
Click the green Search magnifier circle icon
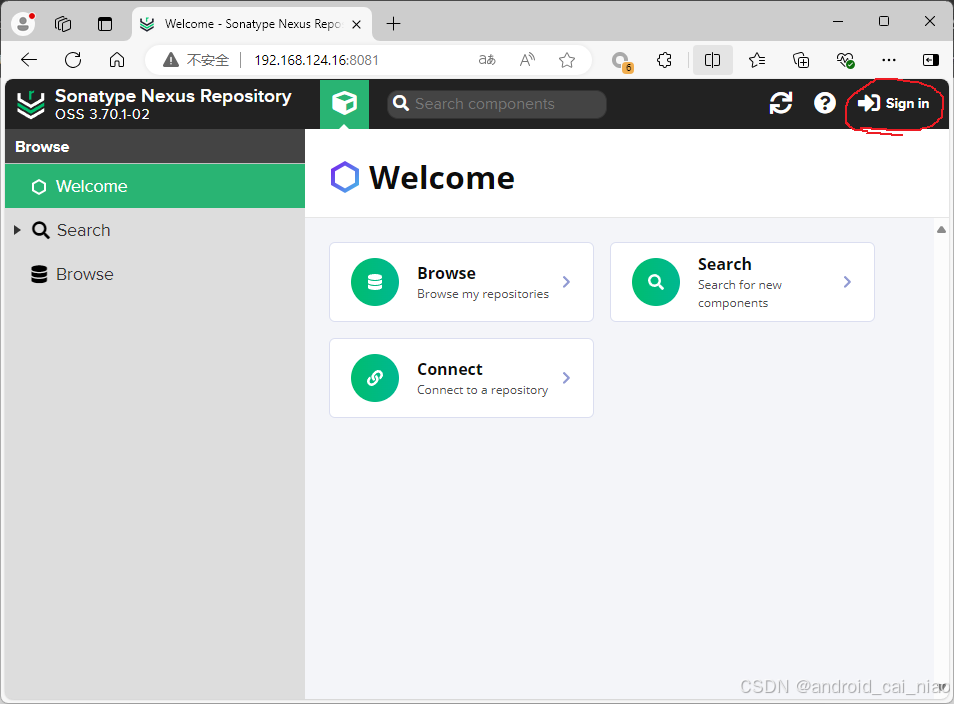656,282
